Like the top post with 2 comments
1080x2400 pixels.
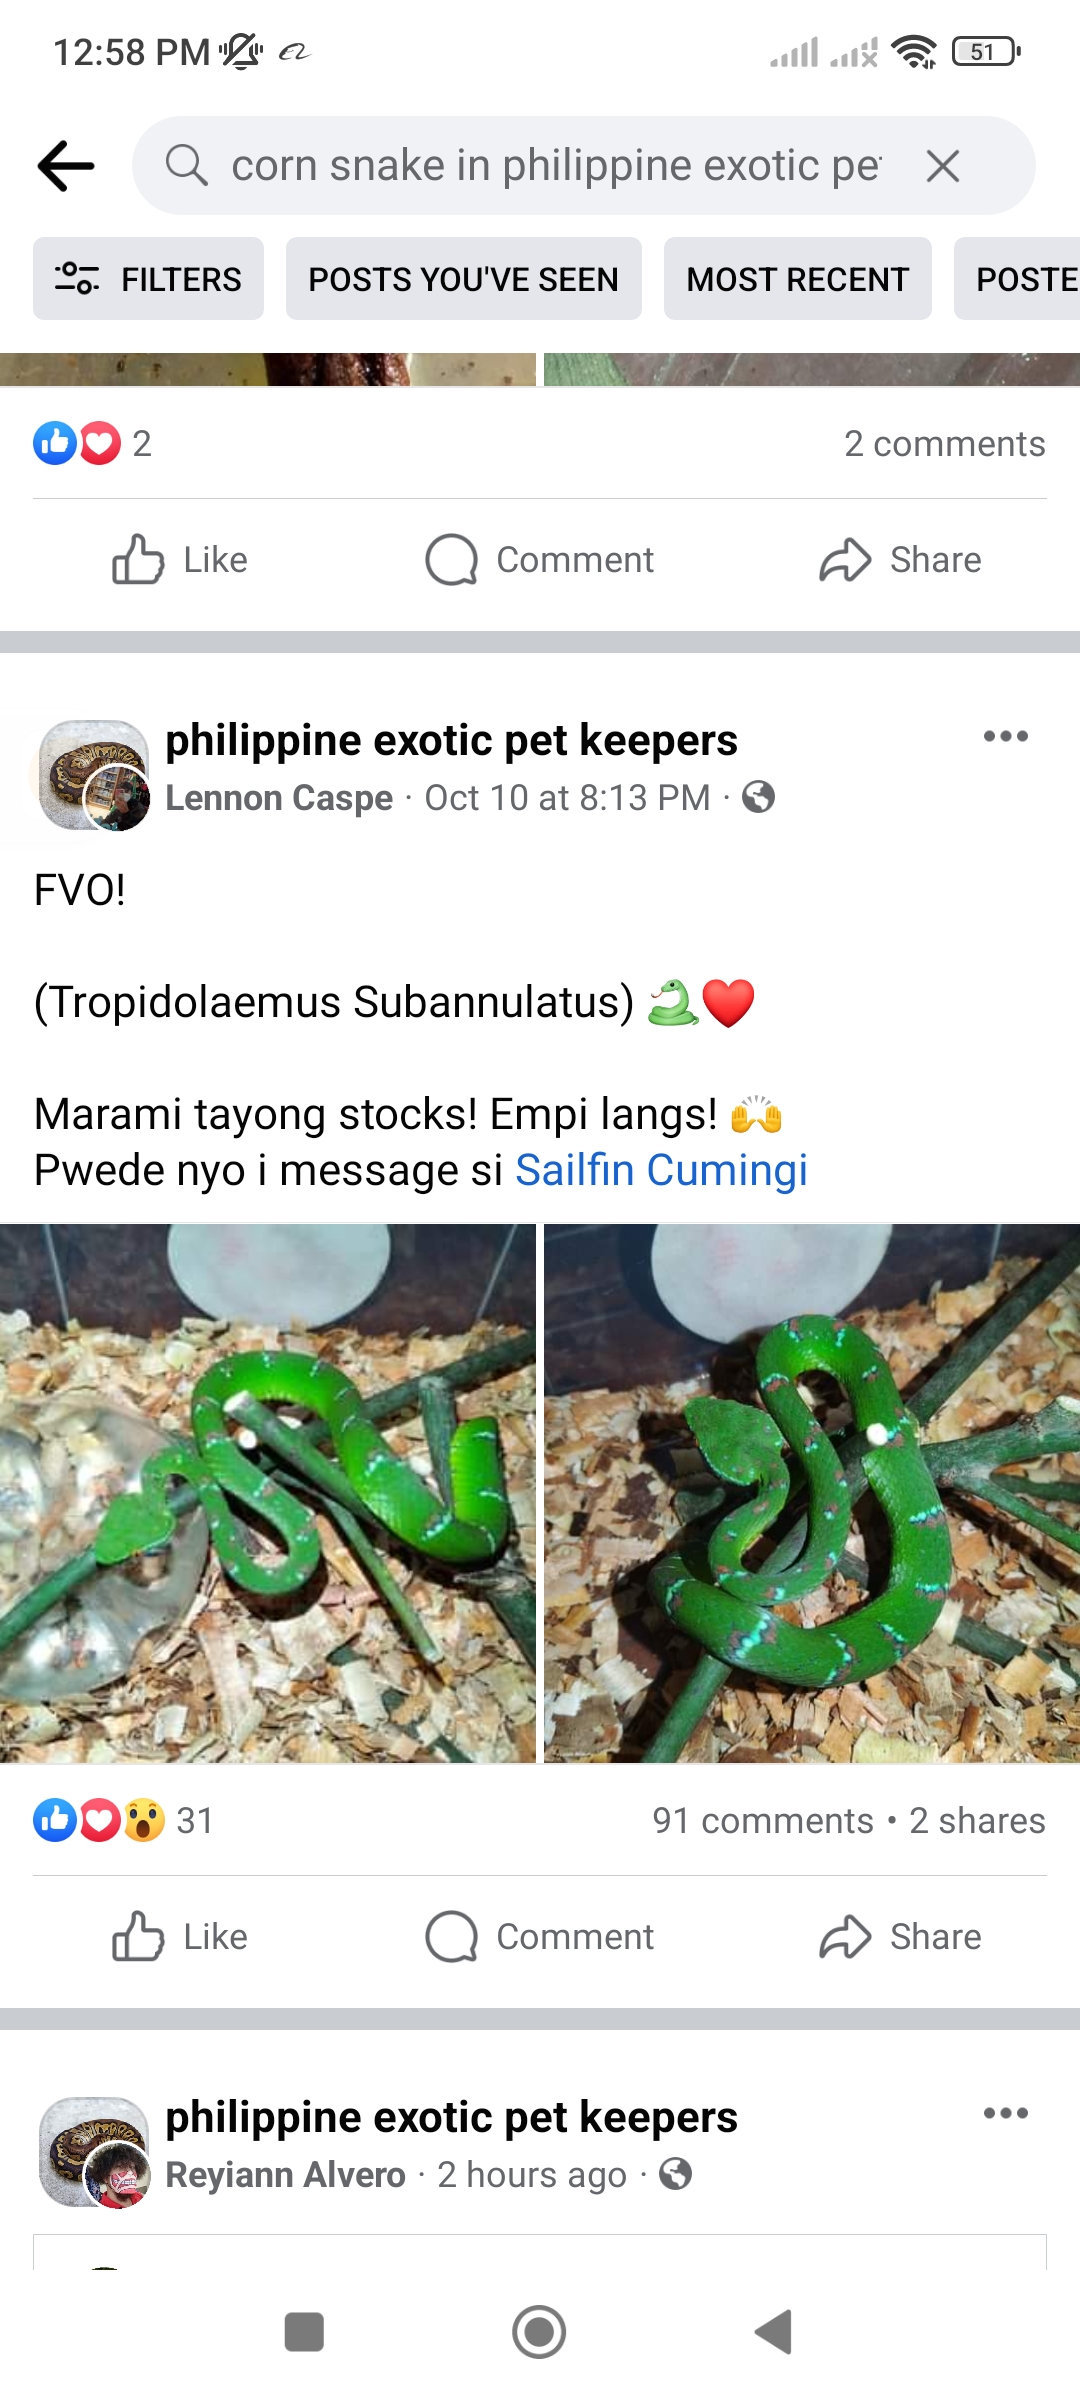[180, 560]
